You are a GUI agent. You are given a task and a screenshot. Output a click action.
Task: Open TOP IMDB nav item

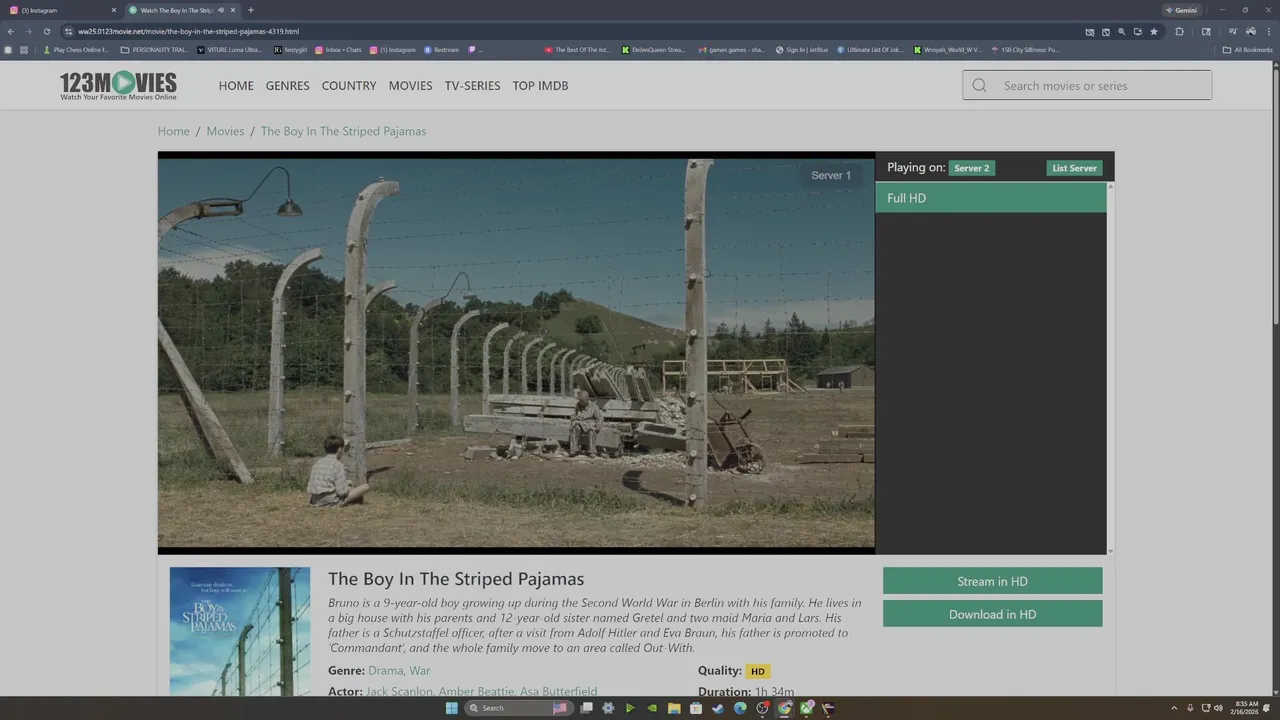[541, 86]
